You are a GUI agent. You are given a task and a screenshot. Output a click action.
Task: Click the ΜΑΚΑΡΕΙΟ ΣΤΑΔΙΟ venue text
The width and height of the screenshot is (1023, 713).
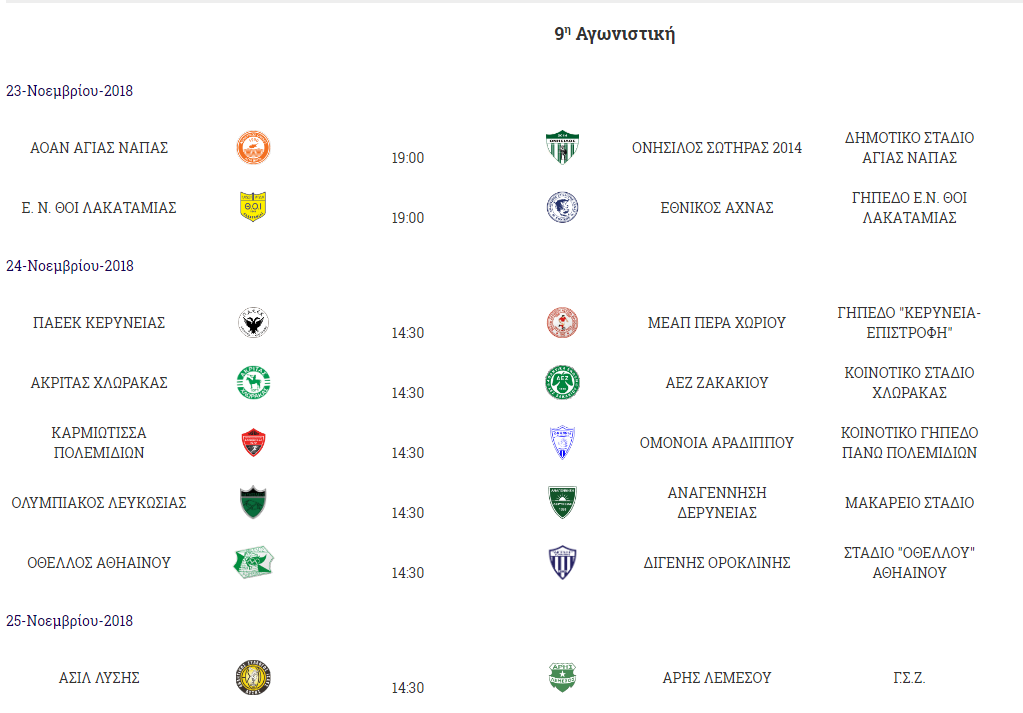point(909,503)
